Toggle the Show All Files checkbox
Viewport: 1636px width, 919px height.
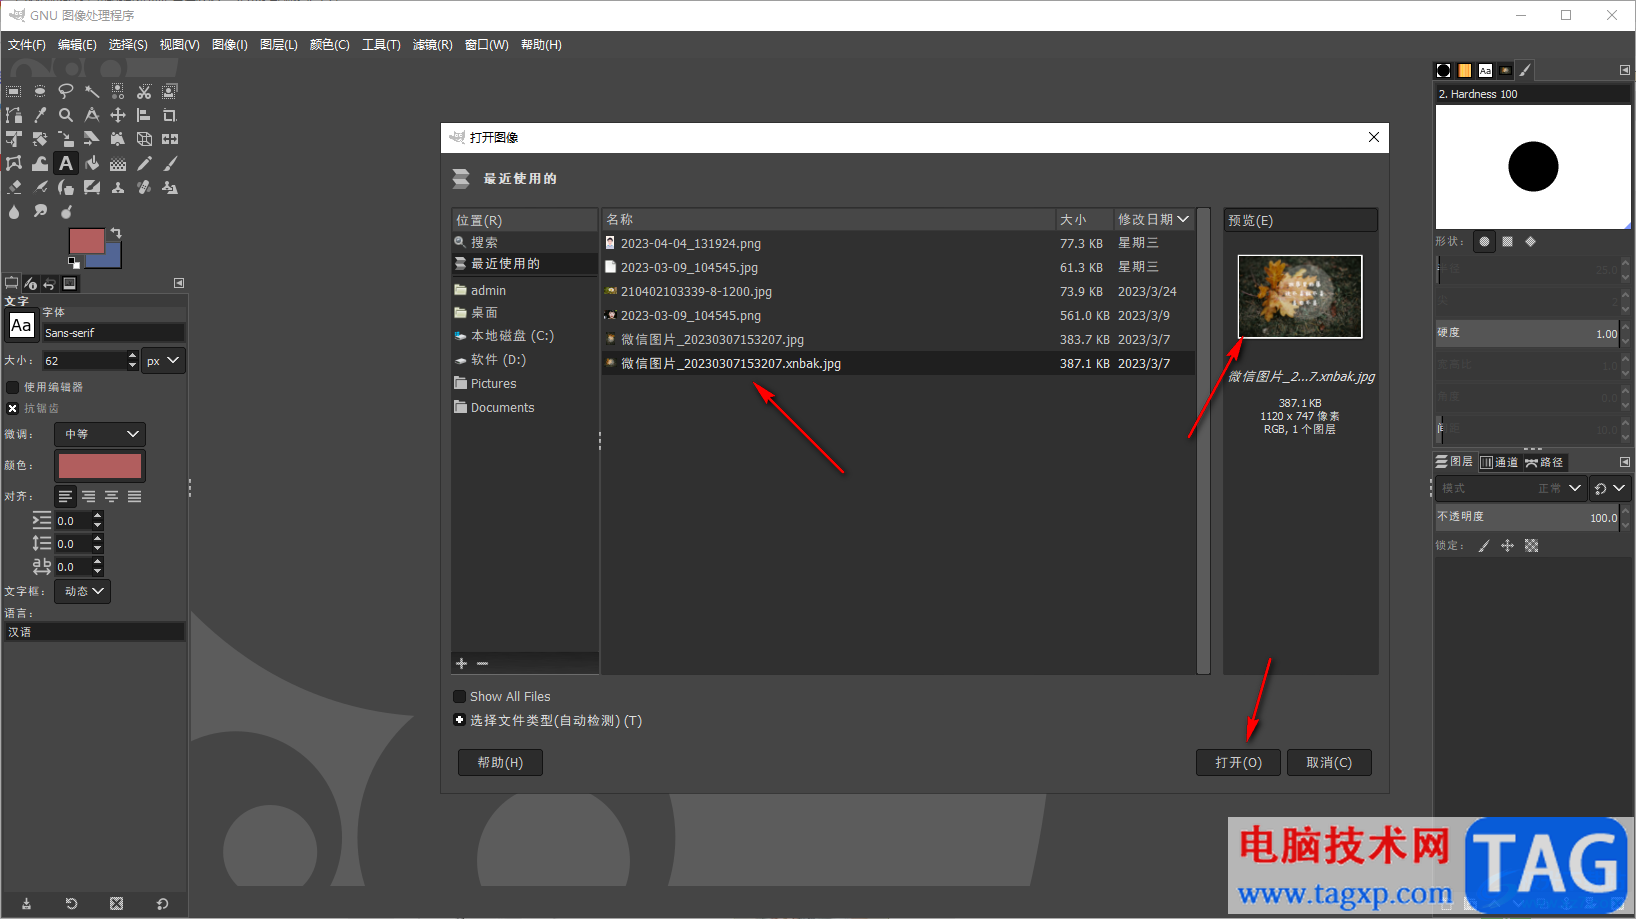point(460,697)
